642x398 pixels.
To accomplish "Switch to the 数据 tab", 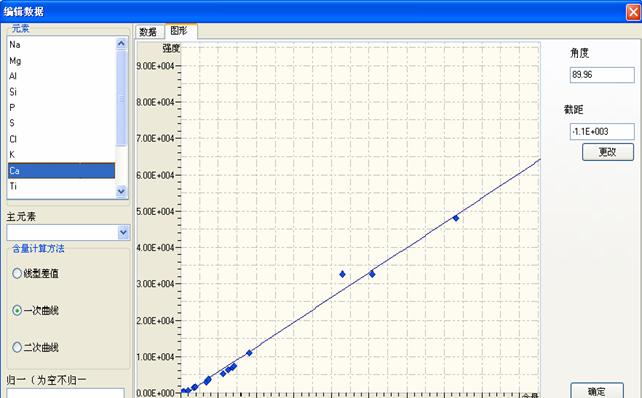I will coord(148,32).
